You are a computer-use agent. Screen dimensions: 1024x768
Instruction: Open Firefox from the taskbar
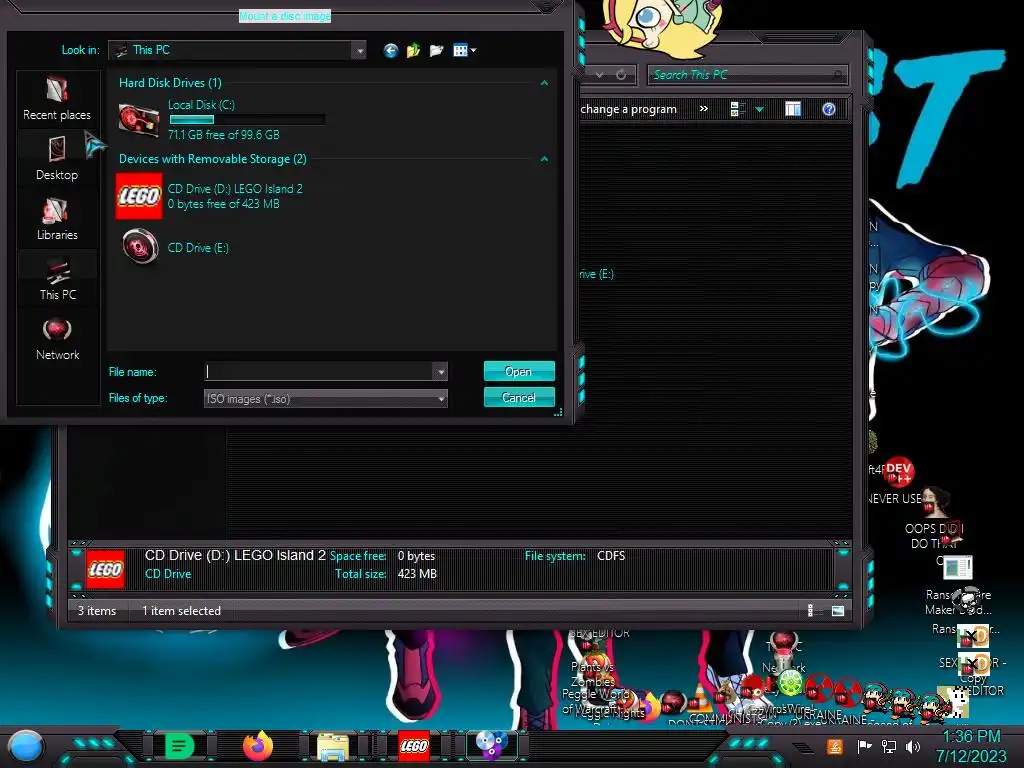257,746
